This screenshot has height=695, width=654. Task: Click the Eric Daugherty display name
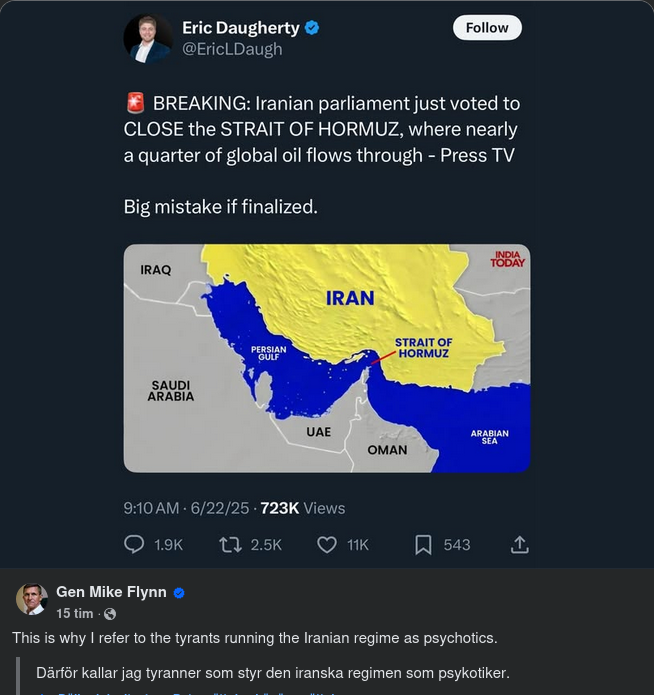[x=240, y=28]
